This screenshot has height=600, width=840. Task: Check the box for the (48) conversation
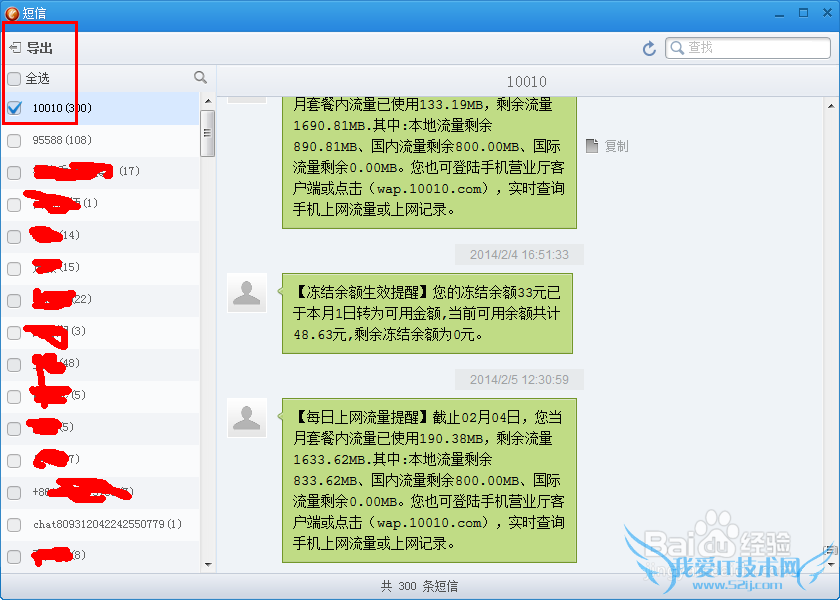(x=14, y=365)
